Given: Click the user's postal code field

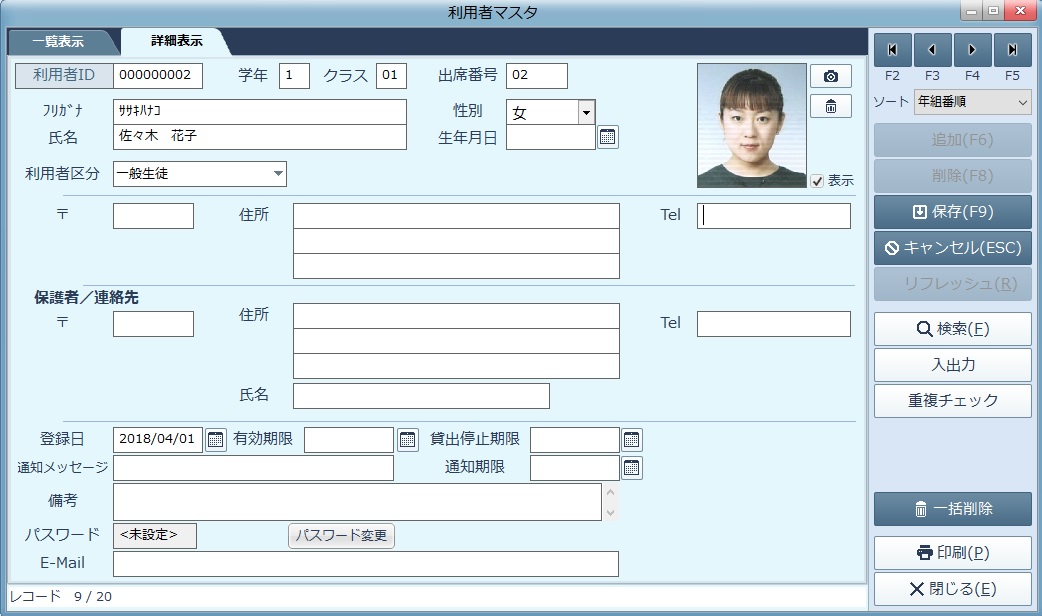Looking at the screenshot, I should pos(154,216).
